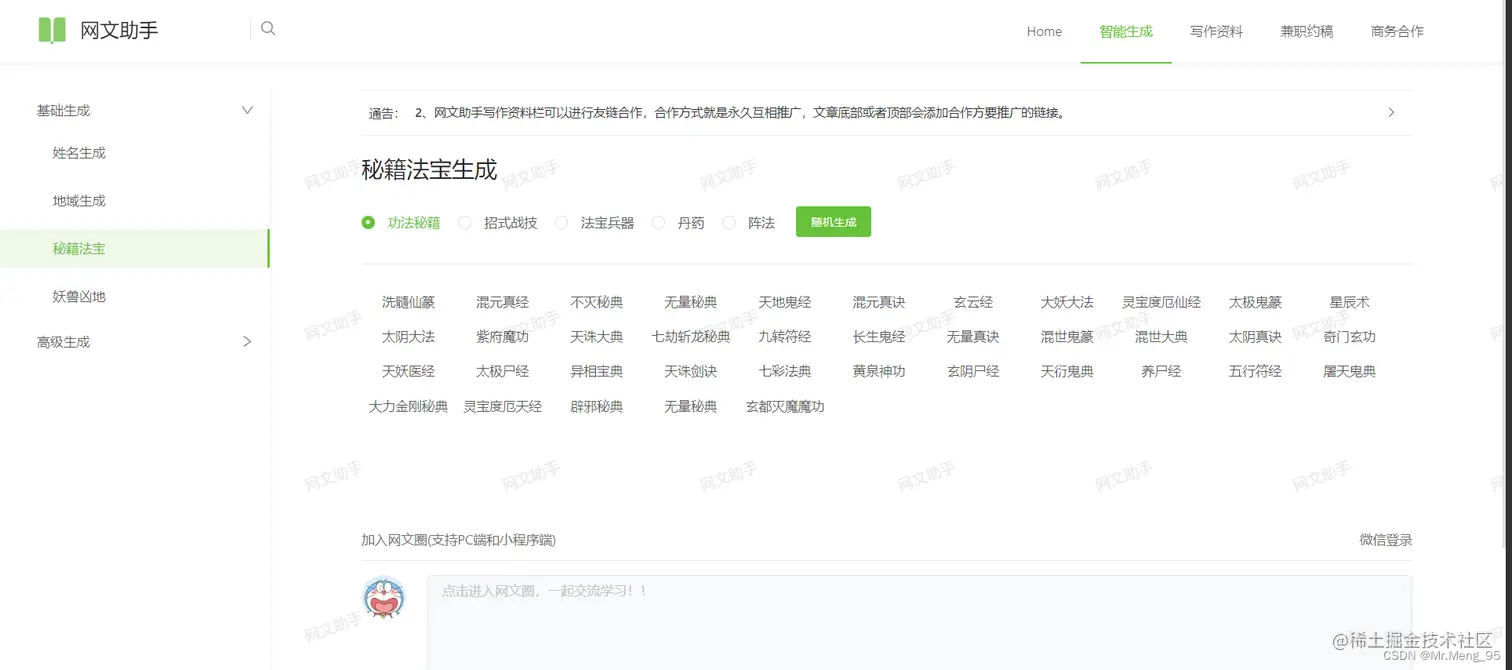Open the Home navigation item

[x=1044, y=31]
